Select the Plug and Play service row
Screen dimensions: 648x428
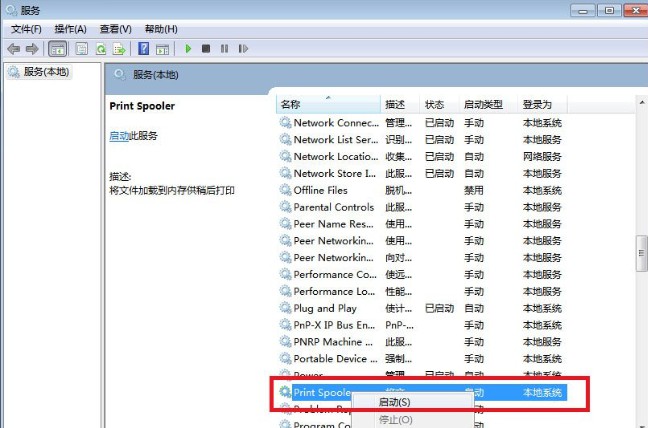(x=325, y=308)
